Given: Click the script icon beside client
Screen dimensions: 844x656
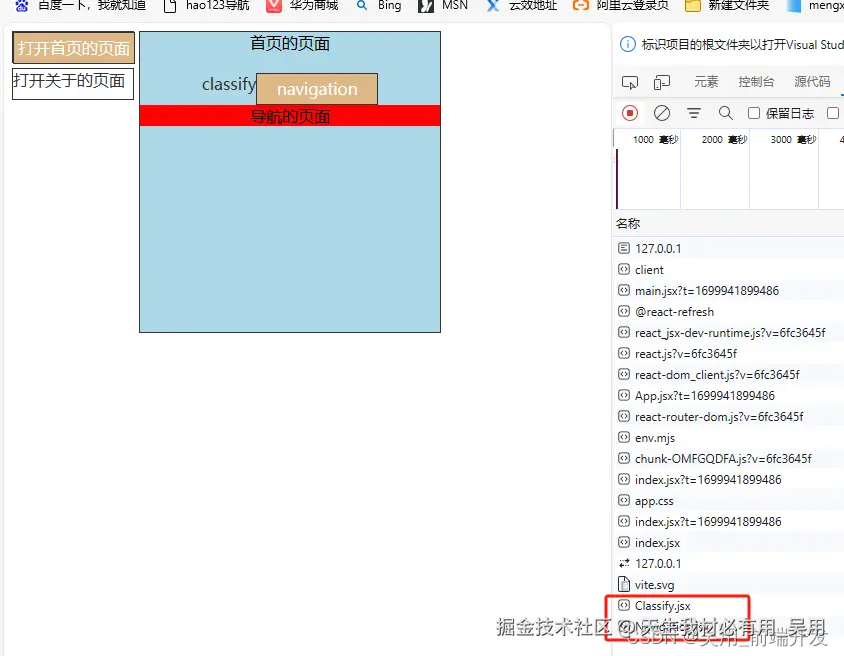Looking at the screenshot, I should coord(624,269).
